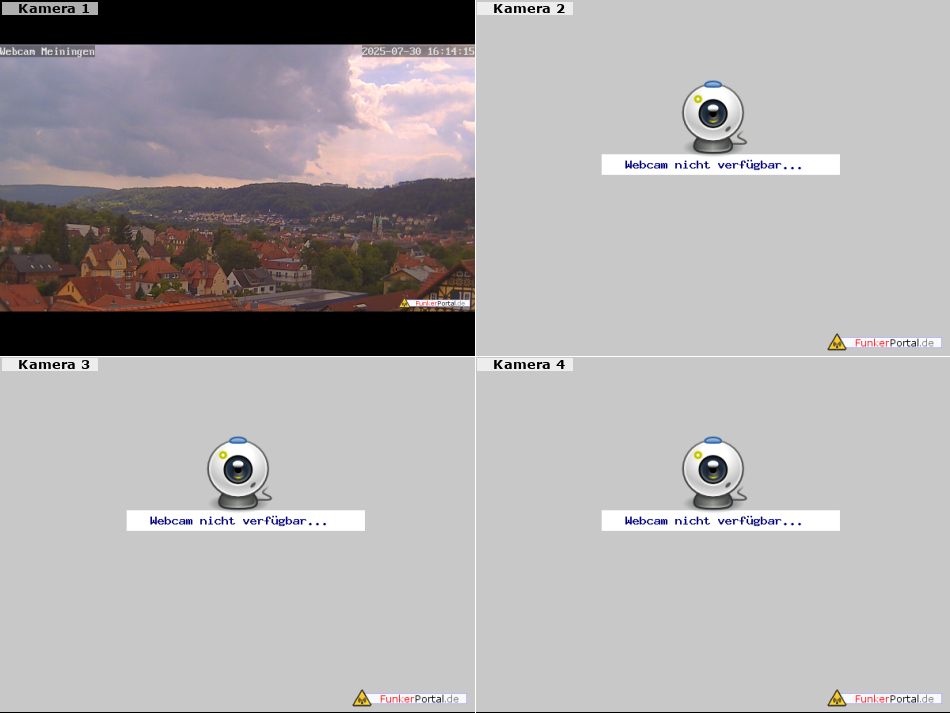Click the yellow hazard icon in Kamera 4

point(837,698)
